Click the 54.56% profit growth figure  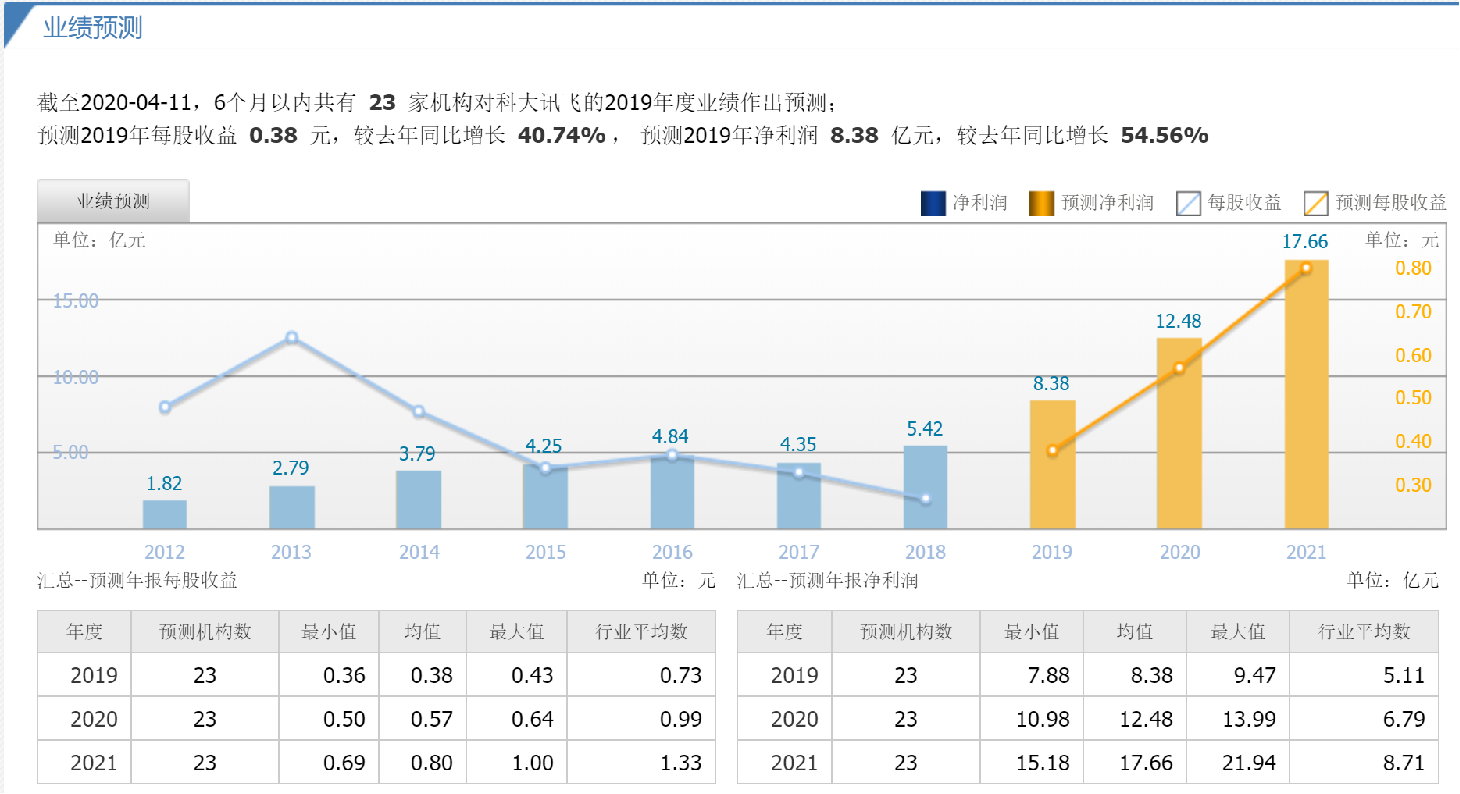[1165, 135]
